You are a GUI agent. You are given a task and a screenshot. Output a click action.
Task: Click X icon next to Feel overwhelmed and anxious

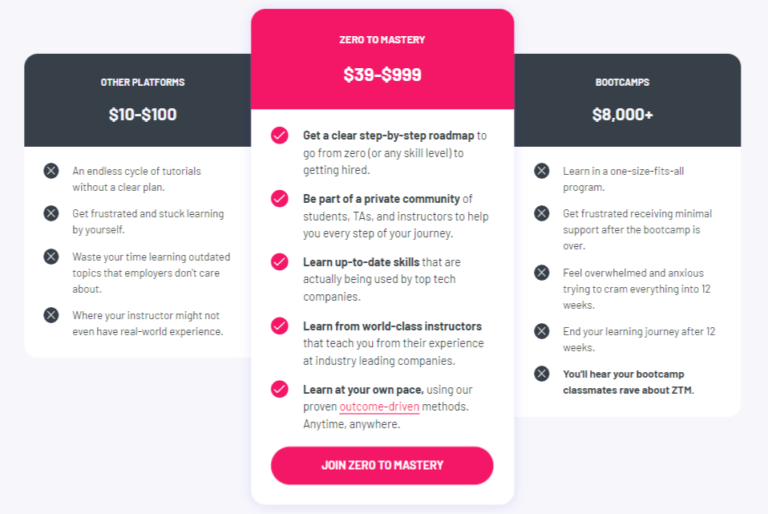click(x=542, y=272)
